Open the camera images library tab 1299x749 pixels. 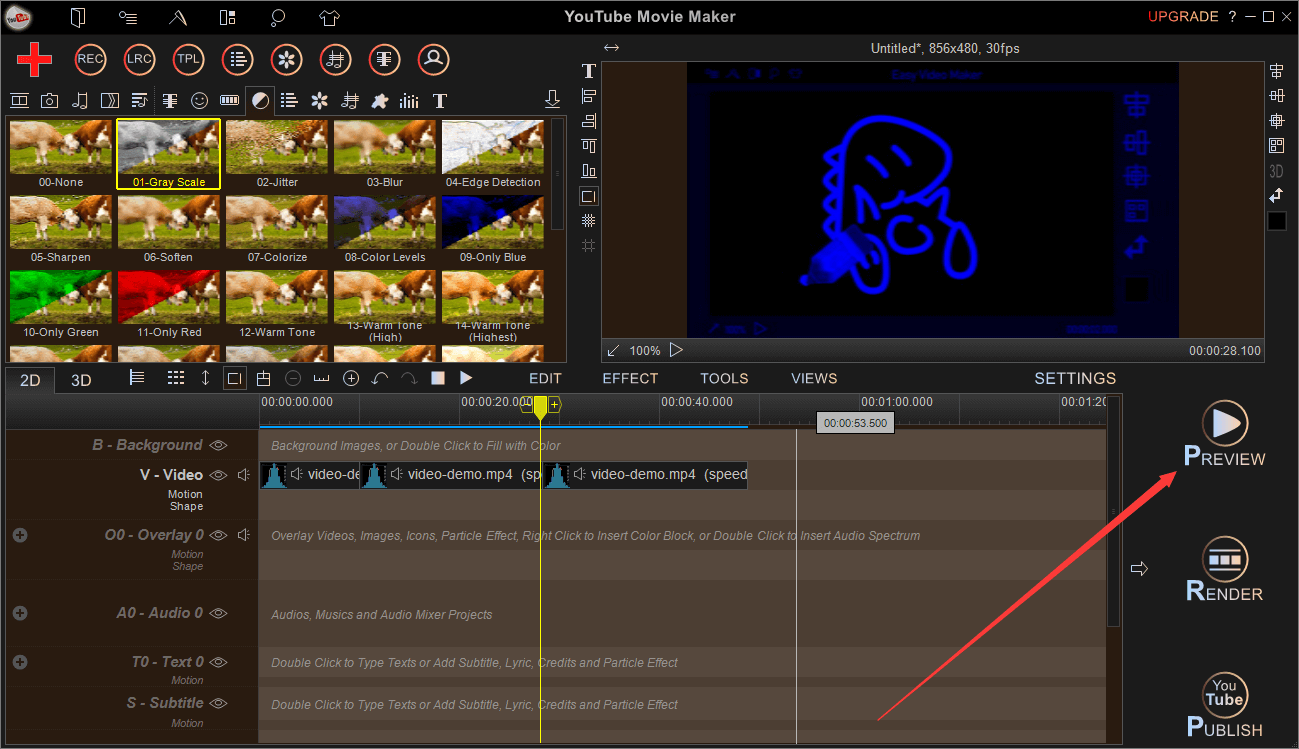[x=49, y=100]
